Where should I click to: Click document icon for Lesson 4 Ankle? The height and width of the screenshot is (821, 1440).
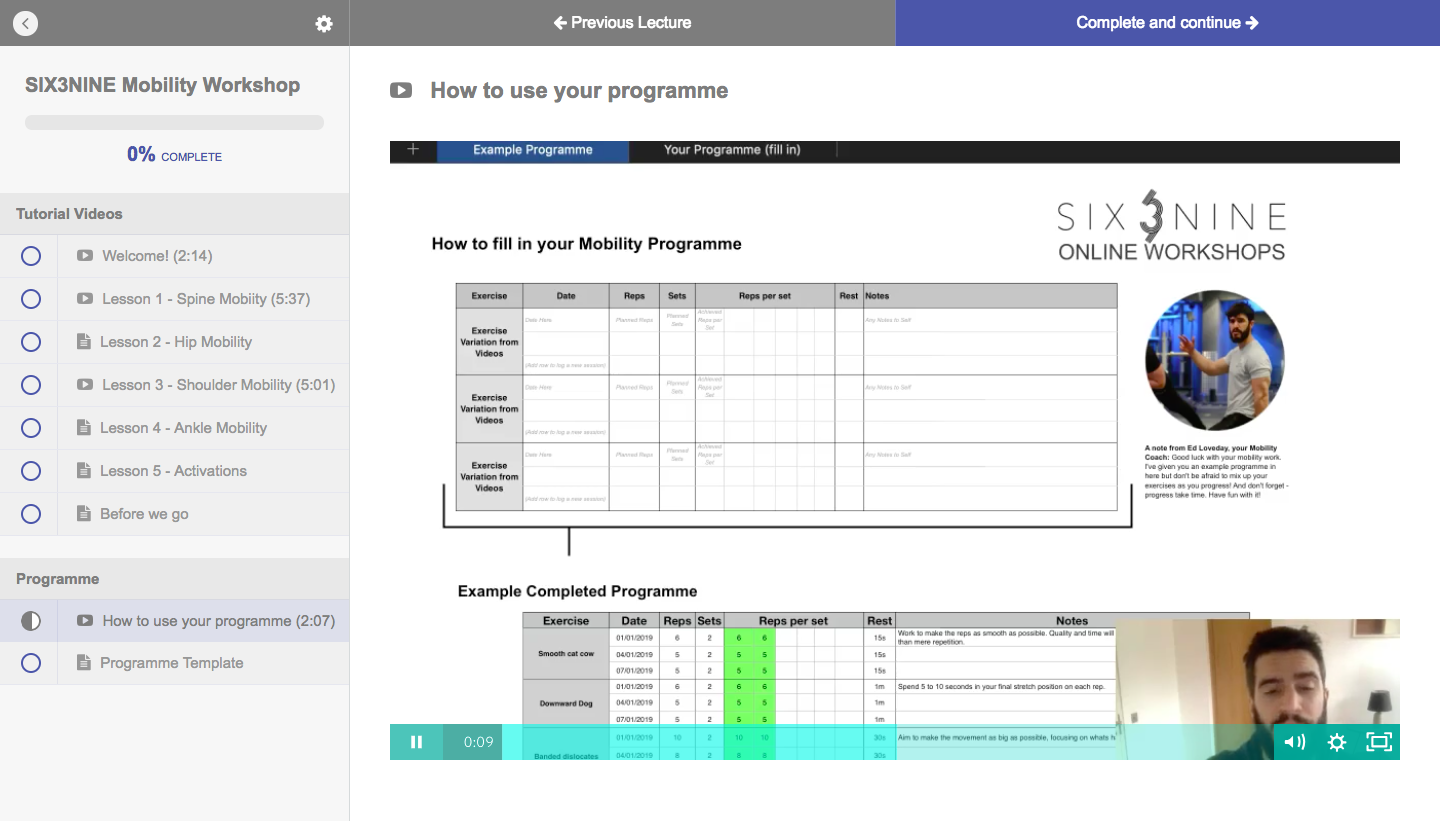84,428
